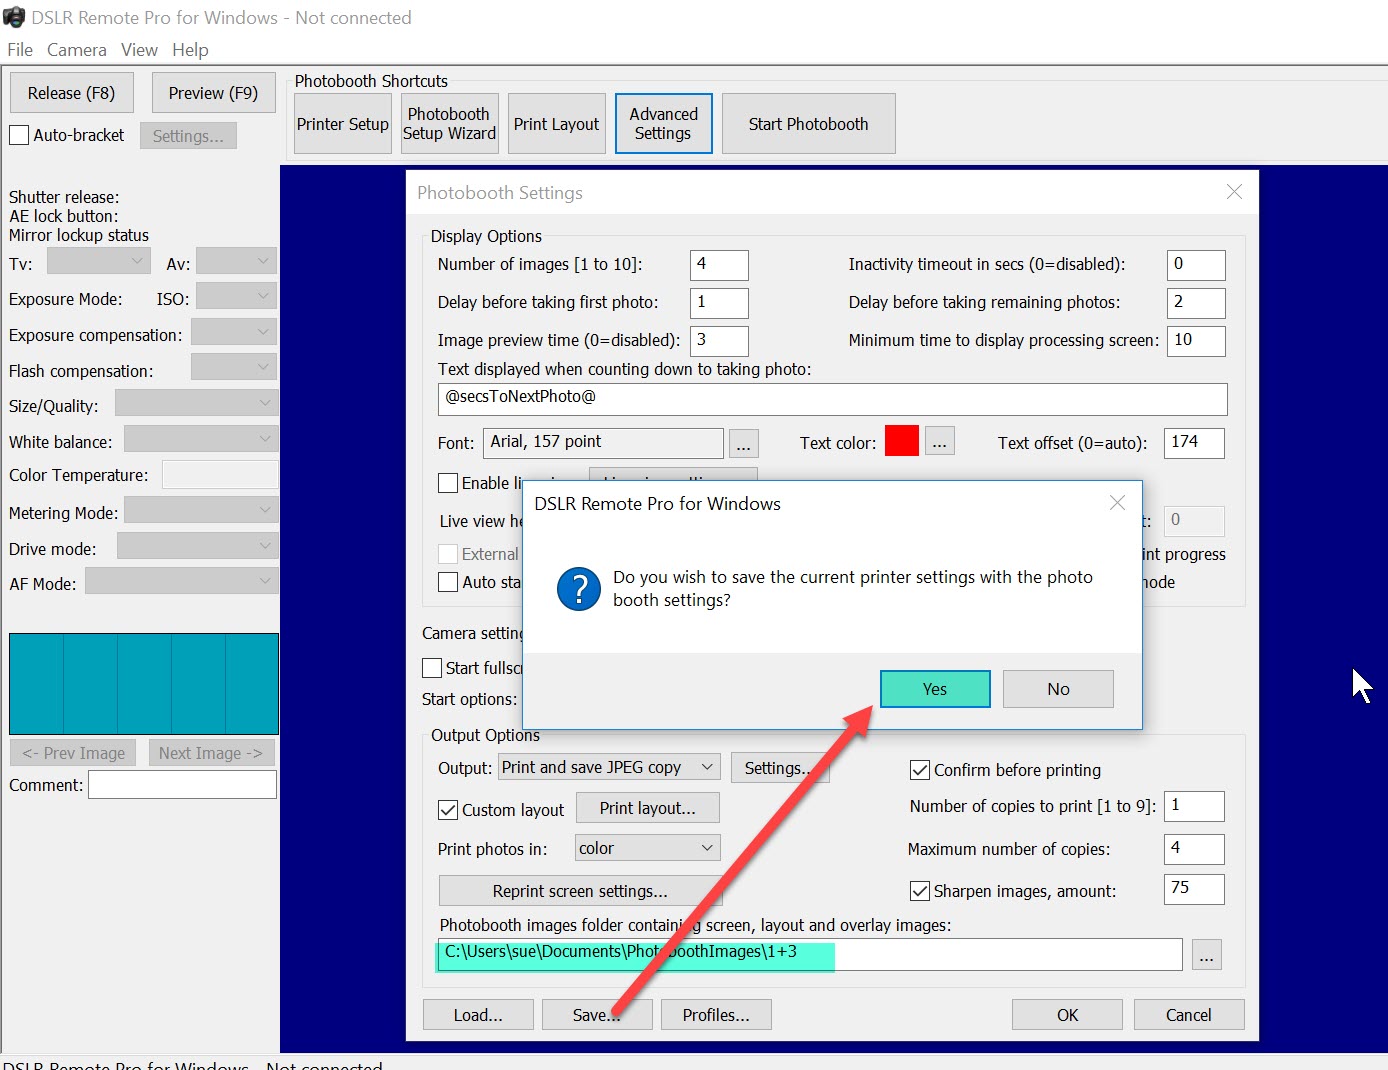Launch Photobooth Setup Wizard

pos(449,124)
